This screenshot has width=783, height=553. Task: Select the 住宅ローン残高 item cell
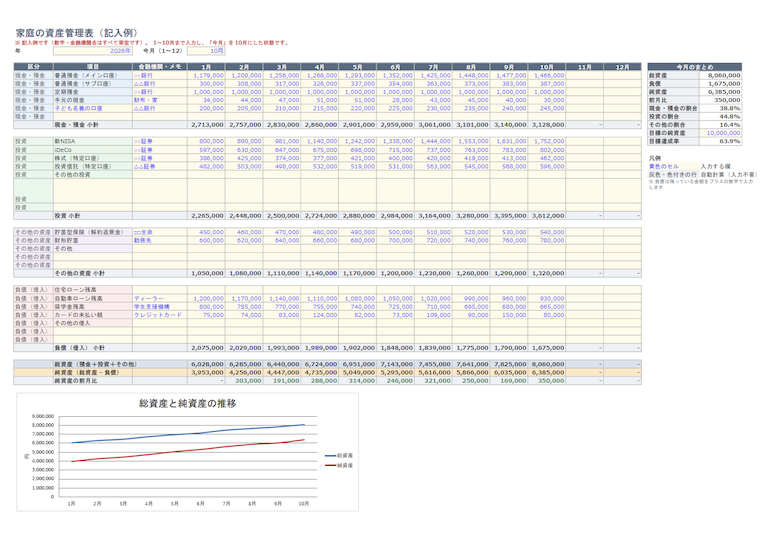tap(93, 290)
